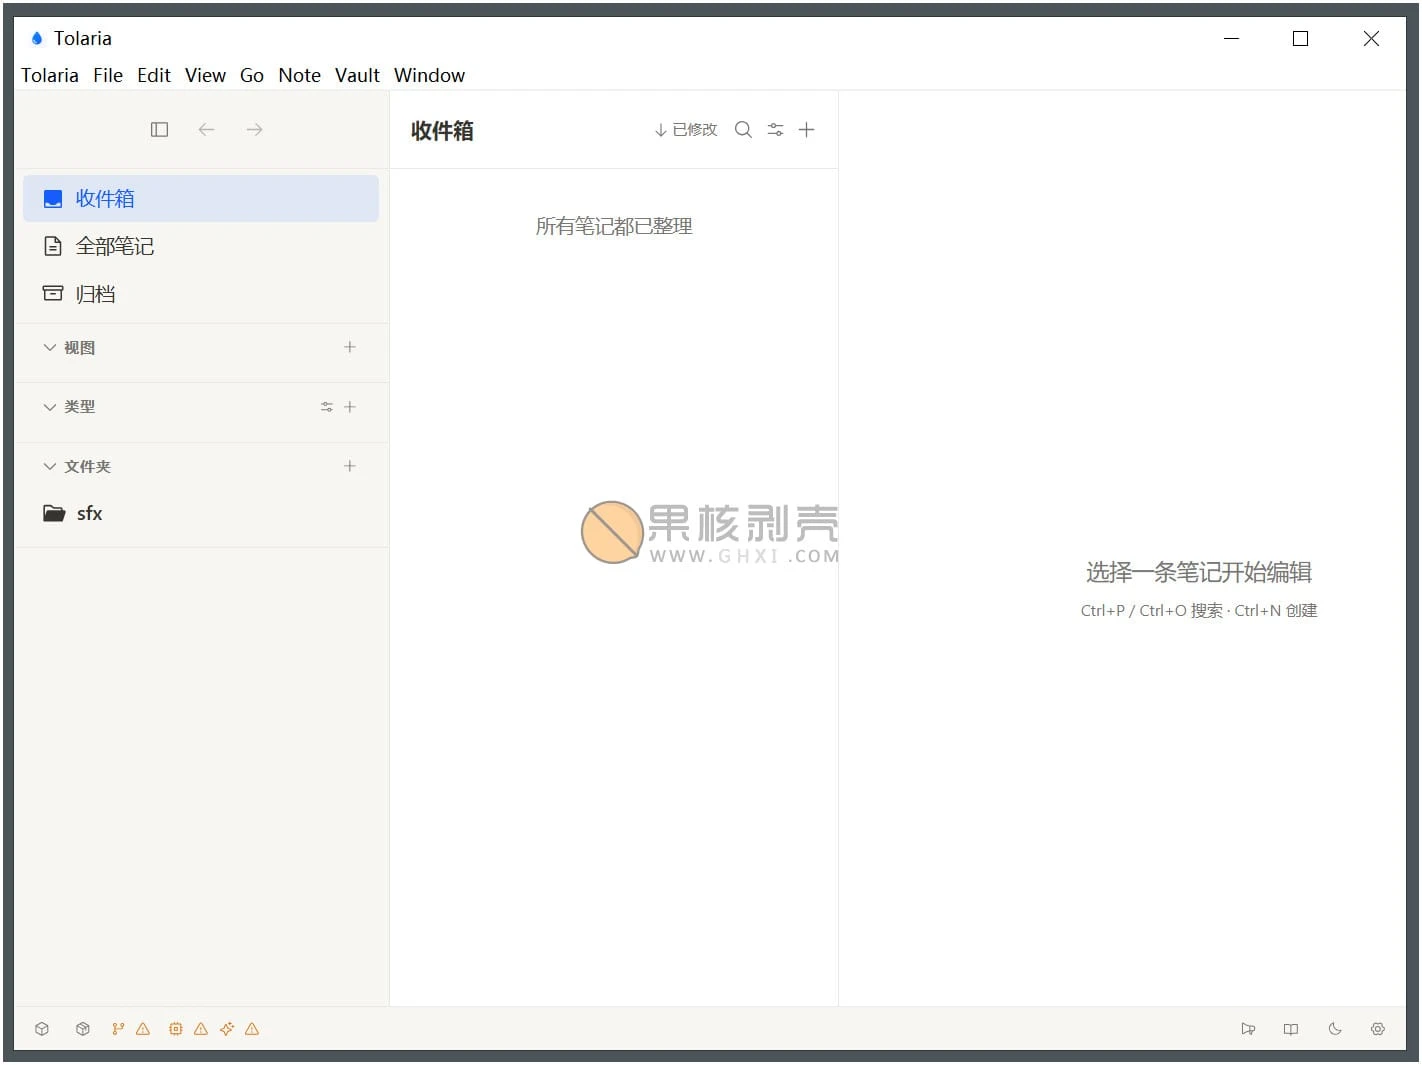The image size is (1422, 1065).
Task: Create a new note with the 收件箱 plus
Action: point(807,130)
